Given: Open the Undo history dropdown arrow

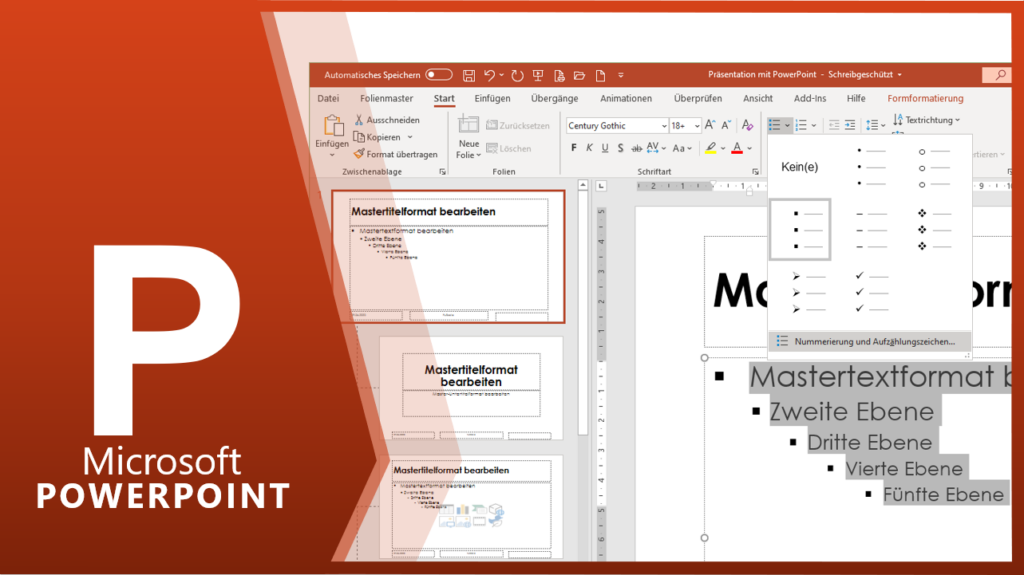Looking at the screenshot, I should (502, 76).
